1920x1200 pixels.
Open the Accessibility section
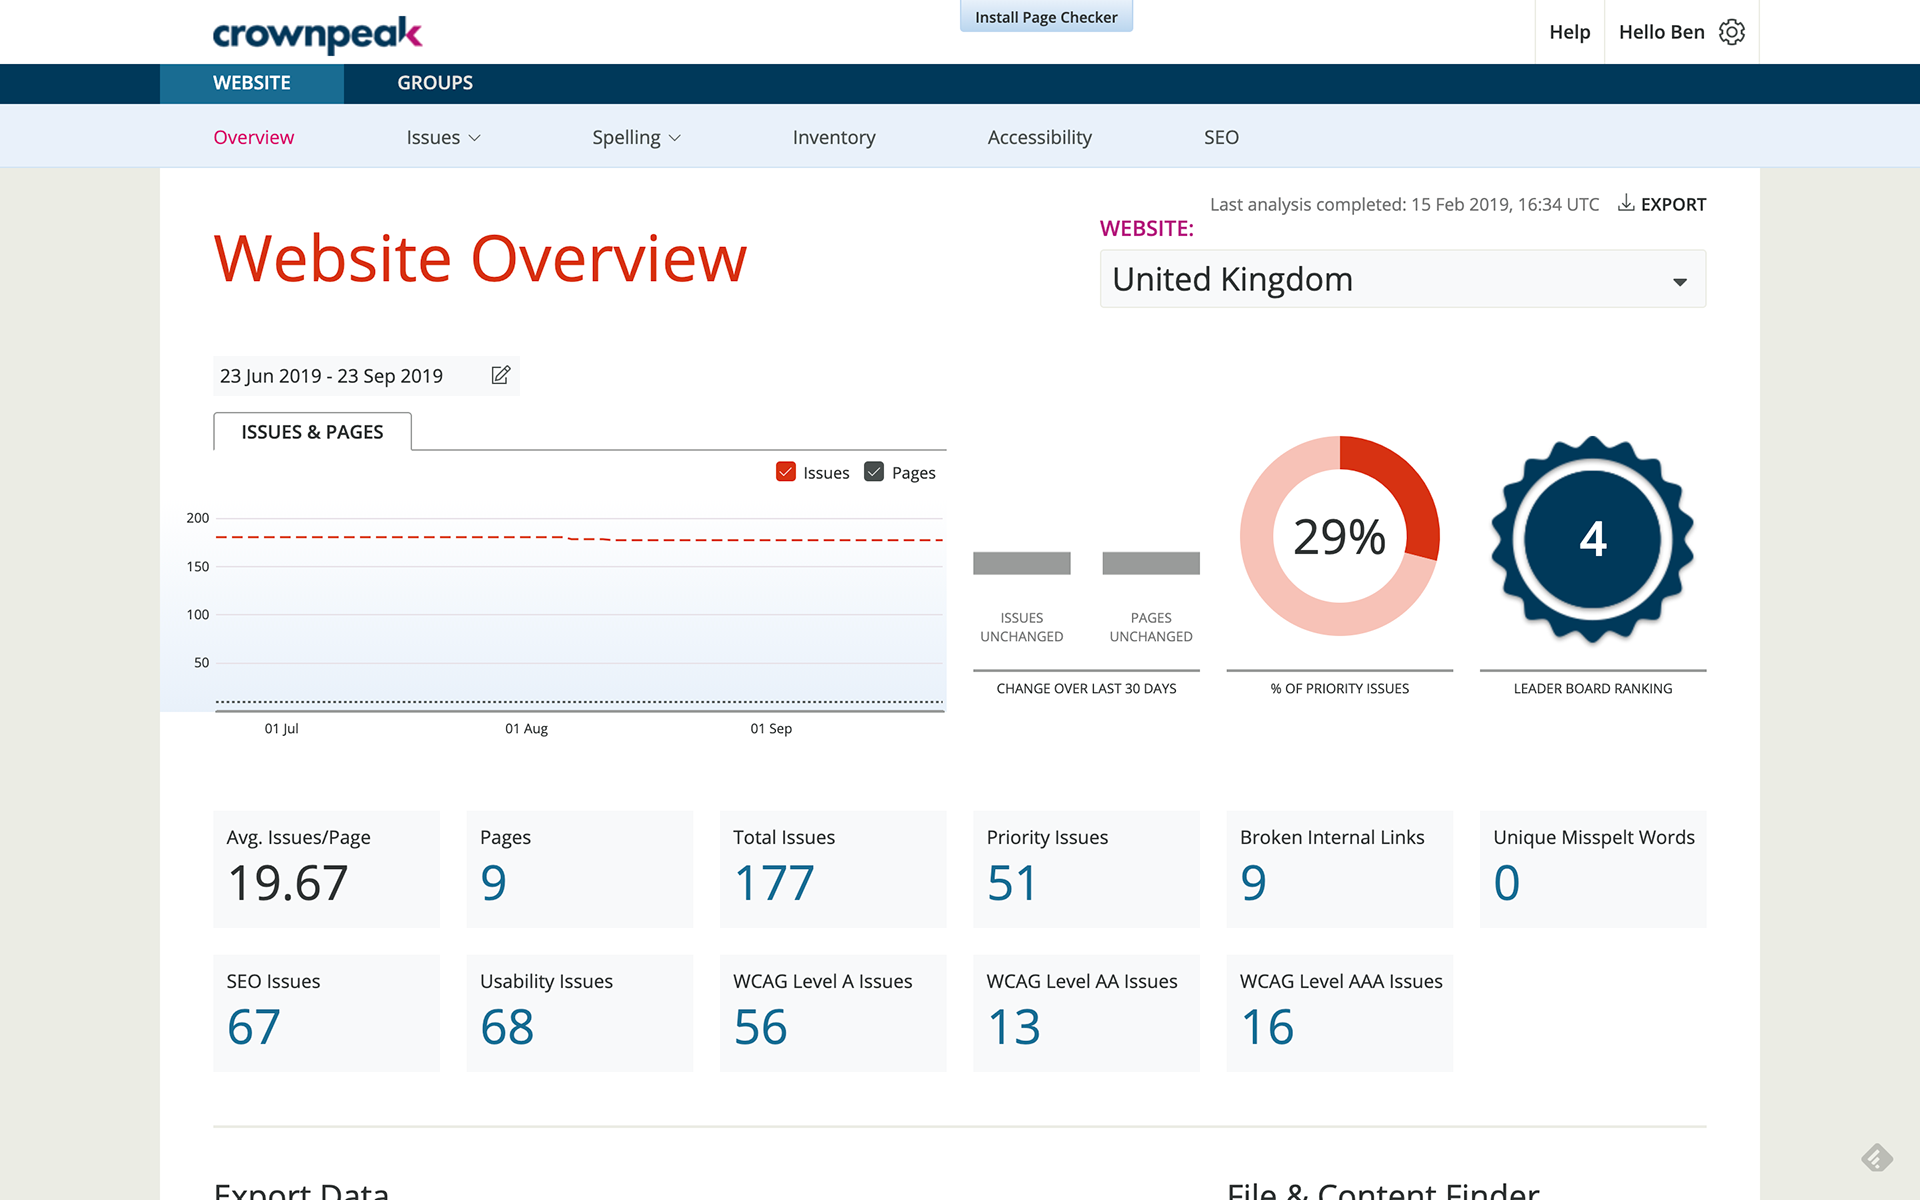(x=1039, y=137)
